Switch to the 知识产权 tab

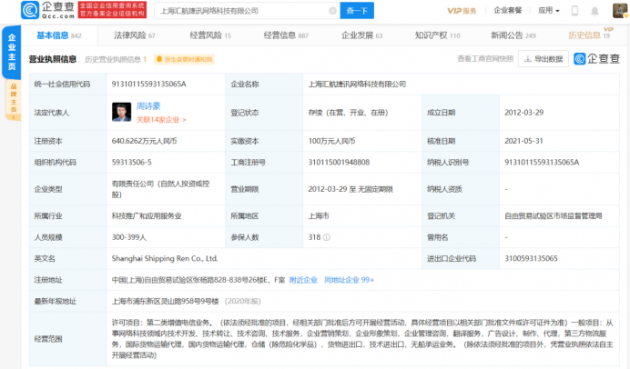tap(437, 35)
